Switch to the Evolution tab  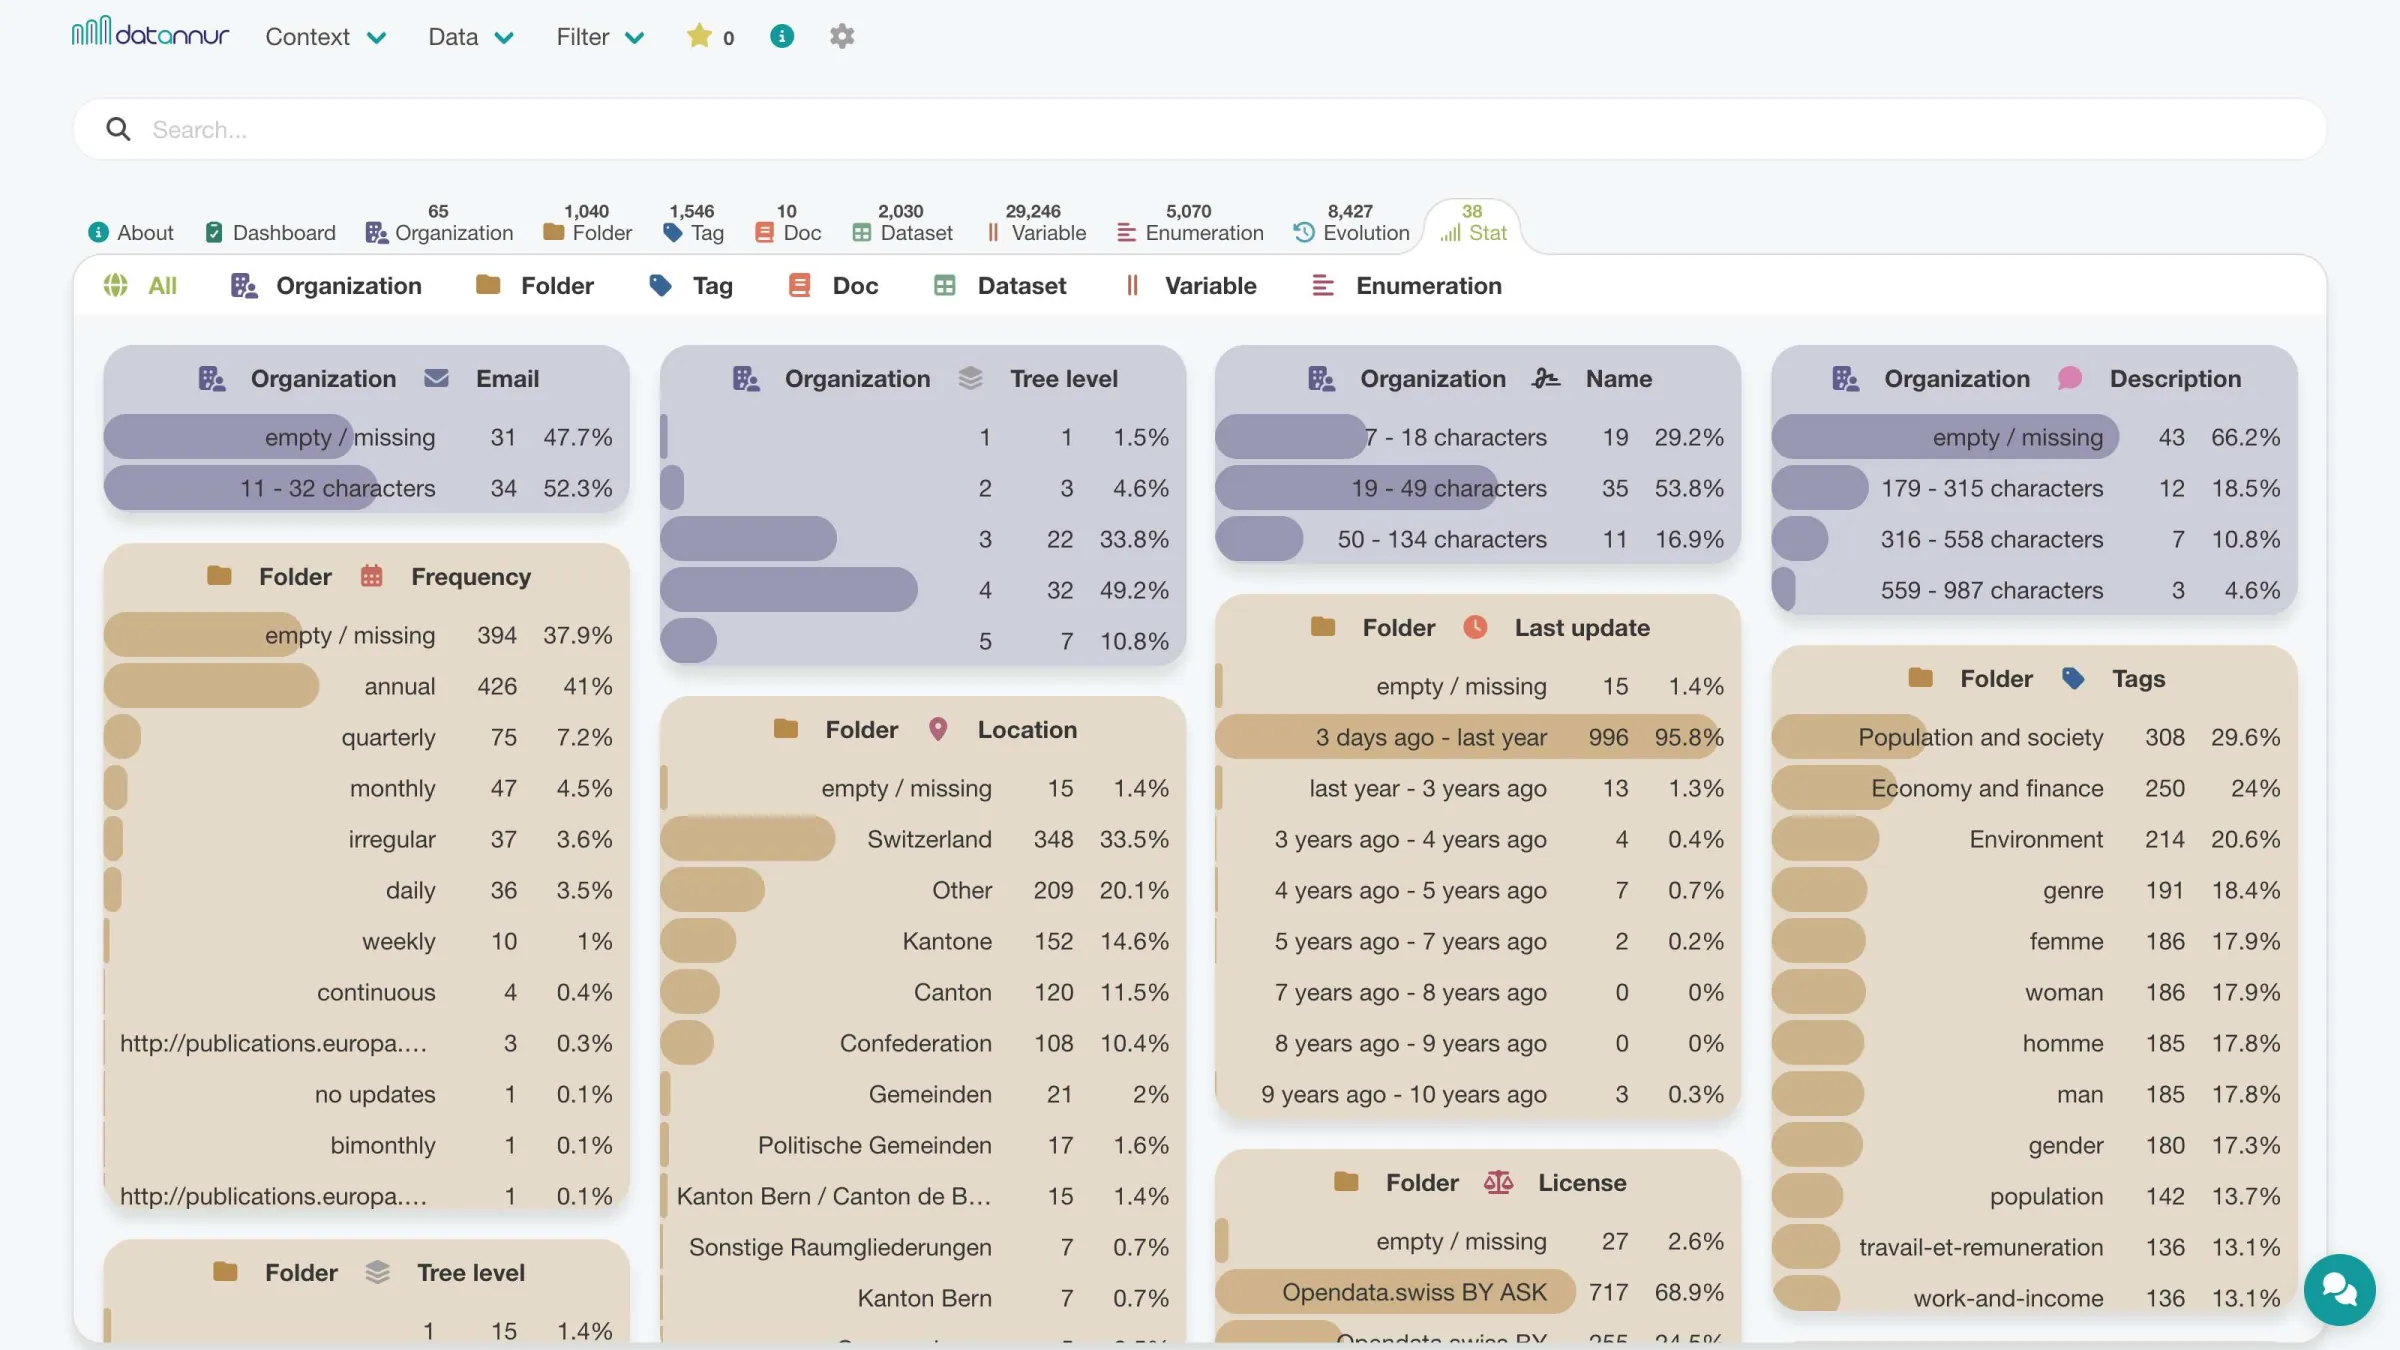coord(1351,225)
